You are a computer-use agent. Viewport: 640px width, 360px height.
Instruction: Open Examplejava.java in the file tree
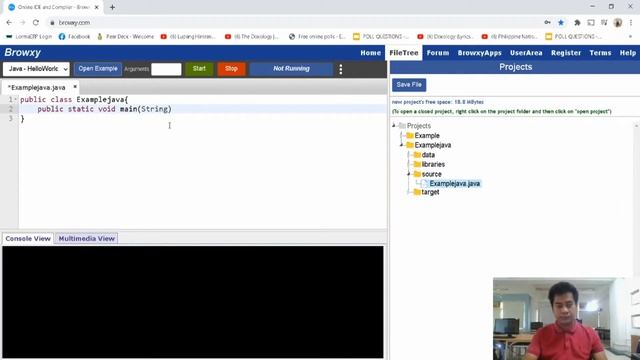tap(454, 184)
